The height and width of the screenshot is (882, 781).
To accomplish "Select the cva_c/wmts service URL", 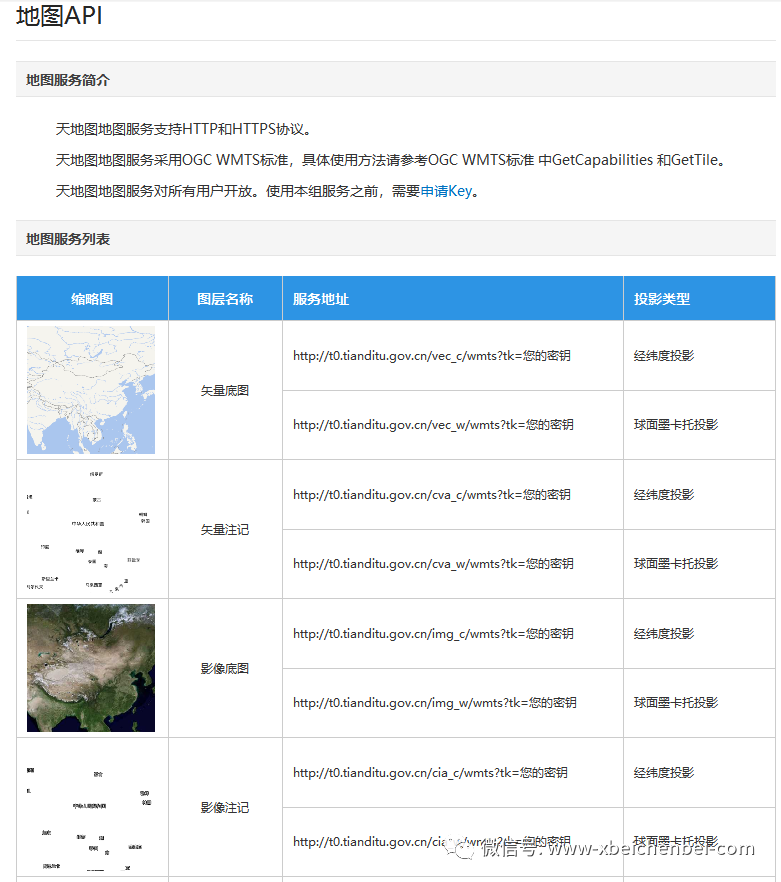I will click(432, 494).
